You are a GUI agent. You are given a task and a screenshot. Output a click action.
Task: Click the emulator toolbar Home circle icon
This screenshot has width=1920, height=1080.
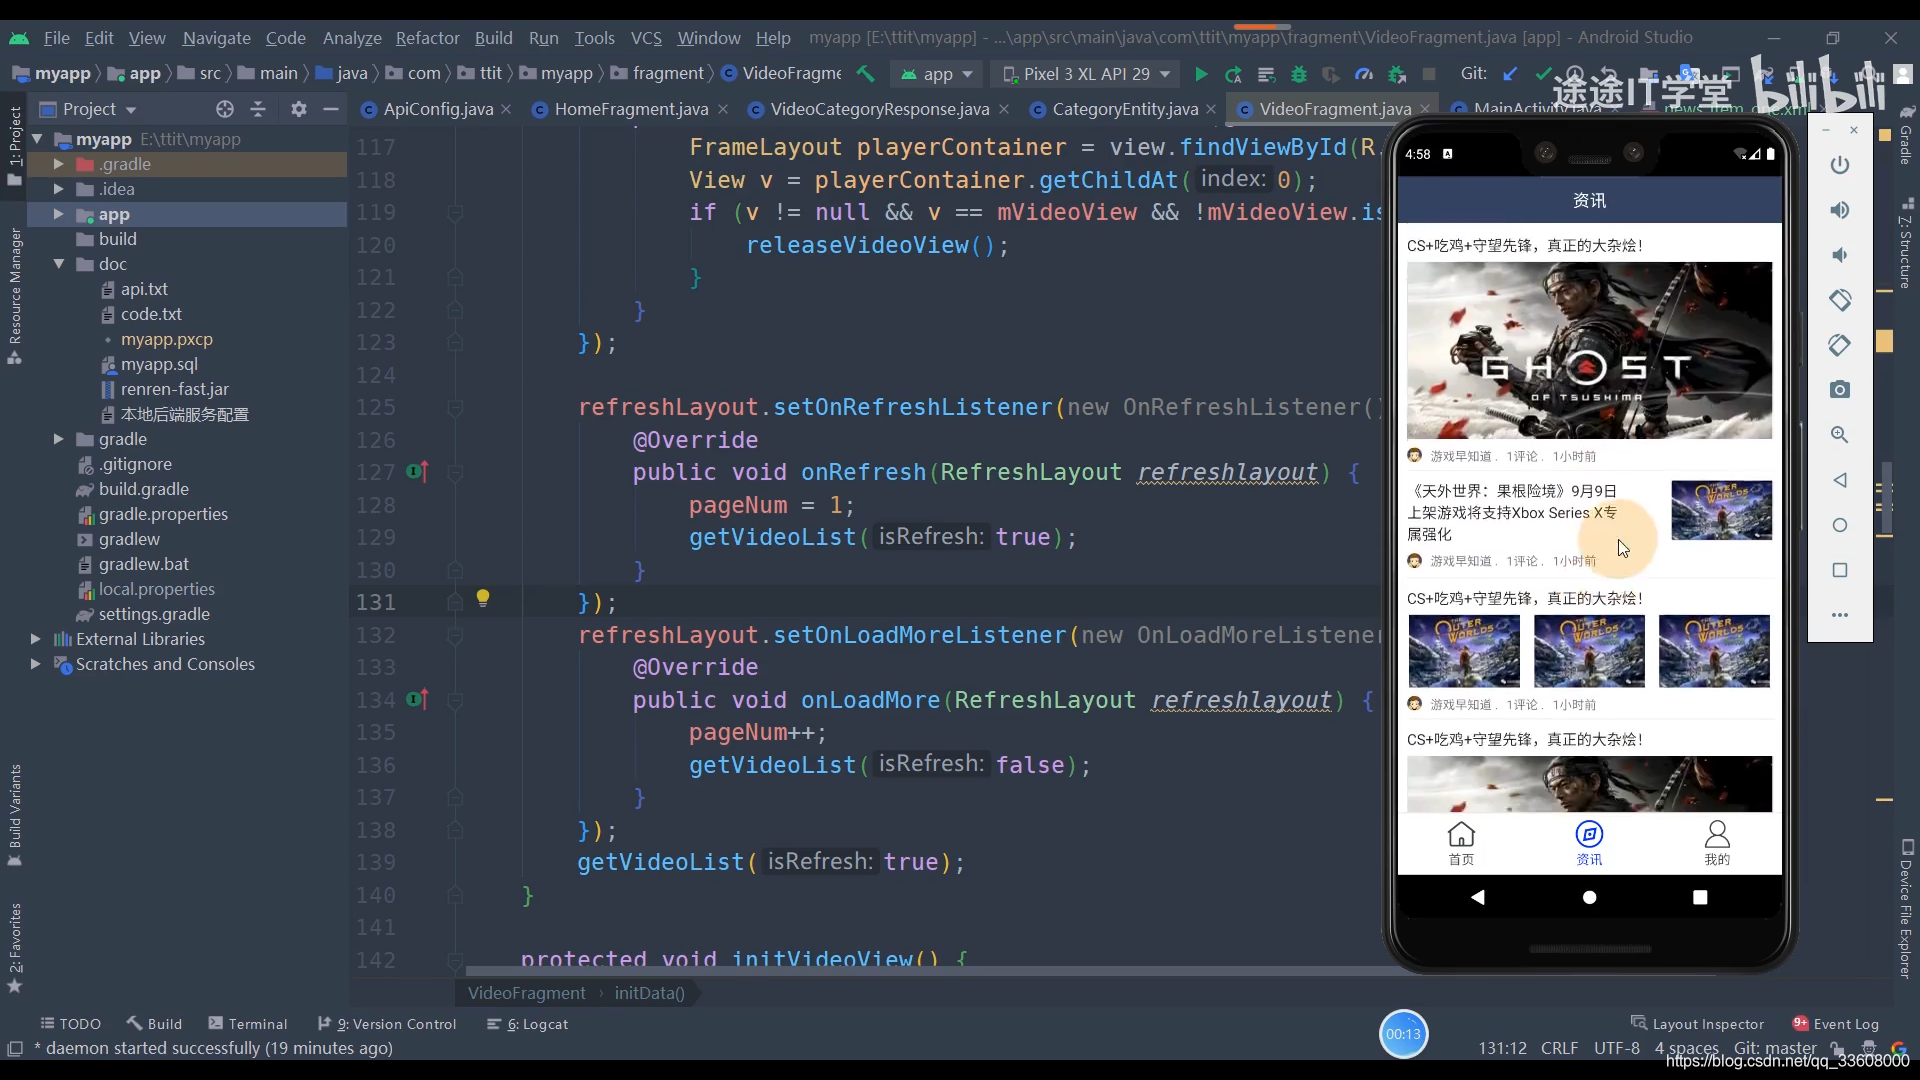[x=1840, y=525]
